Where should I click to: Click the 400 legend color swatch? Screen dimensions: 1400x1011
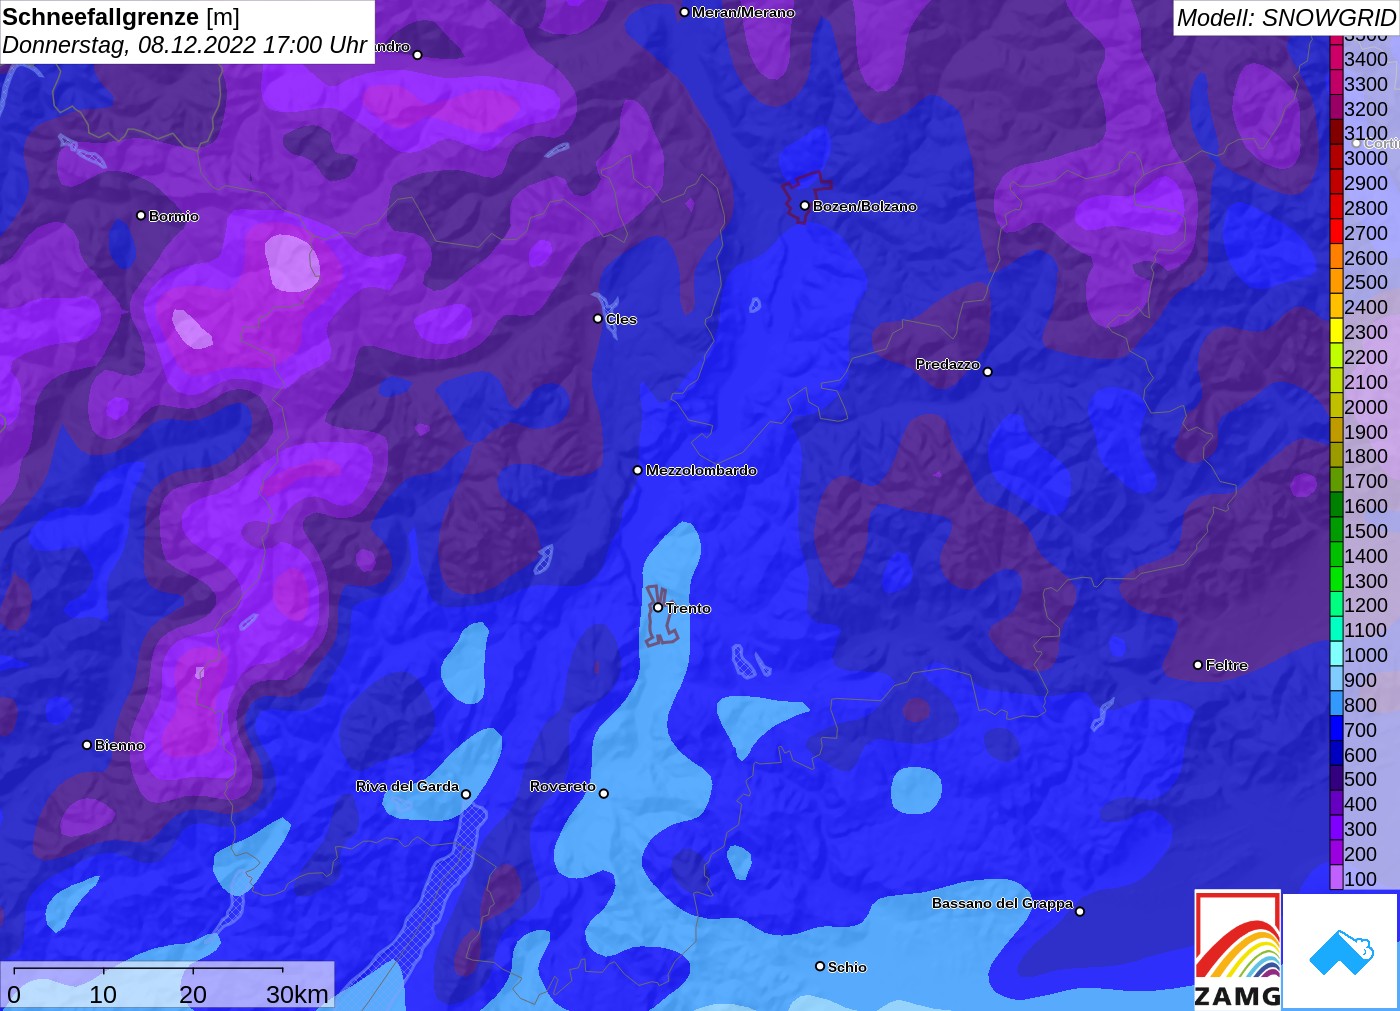(x=1336, y=803)
